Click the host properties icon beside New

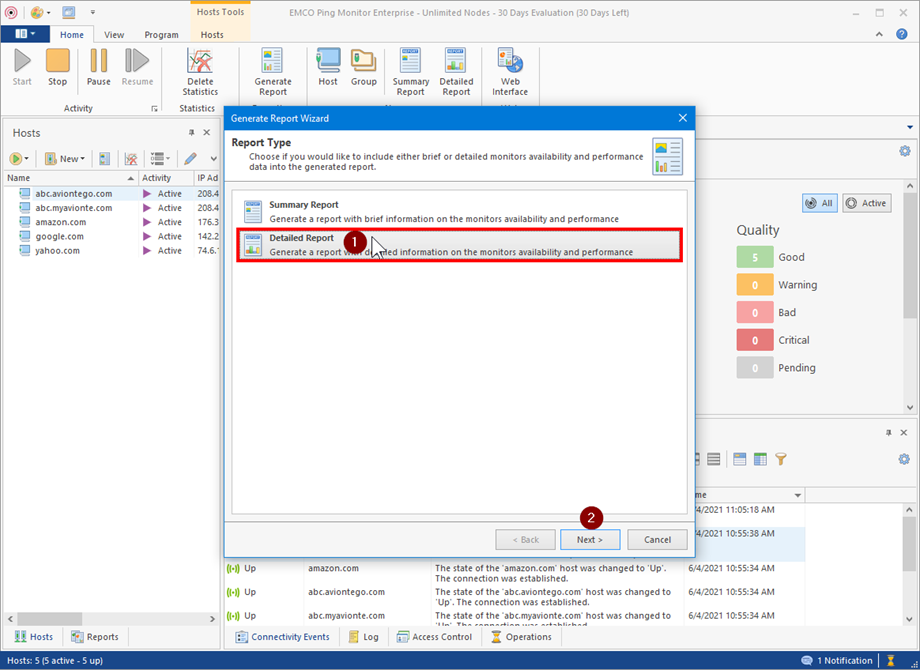point(104,158)
